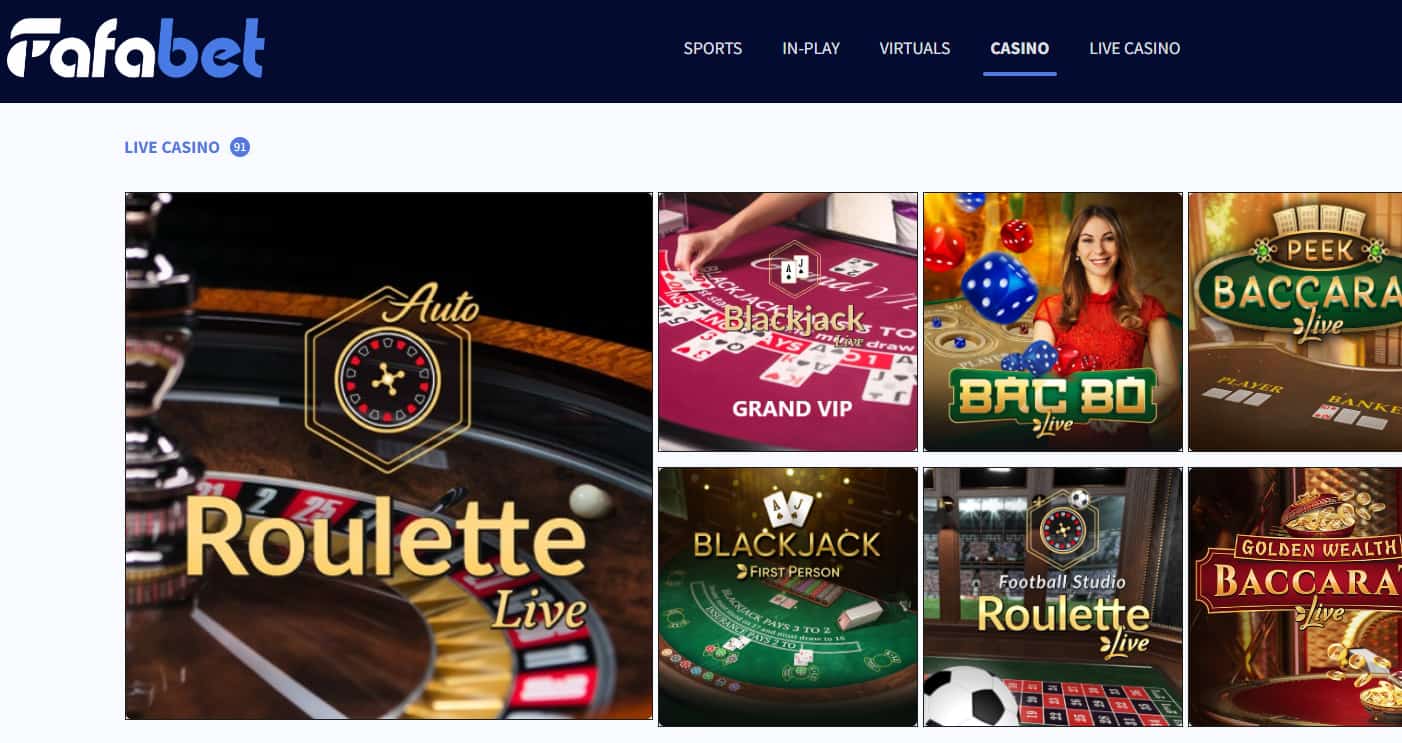Switch to the Live Casino nav item

point(1134,48)
